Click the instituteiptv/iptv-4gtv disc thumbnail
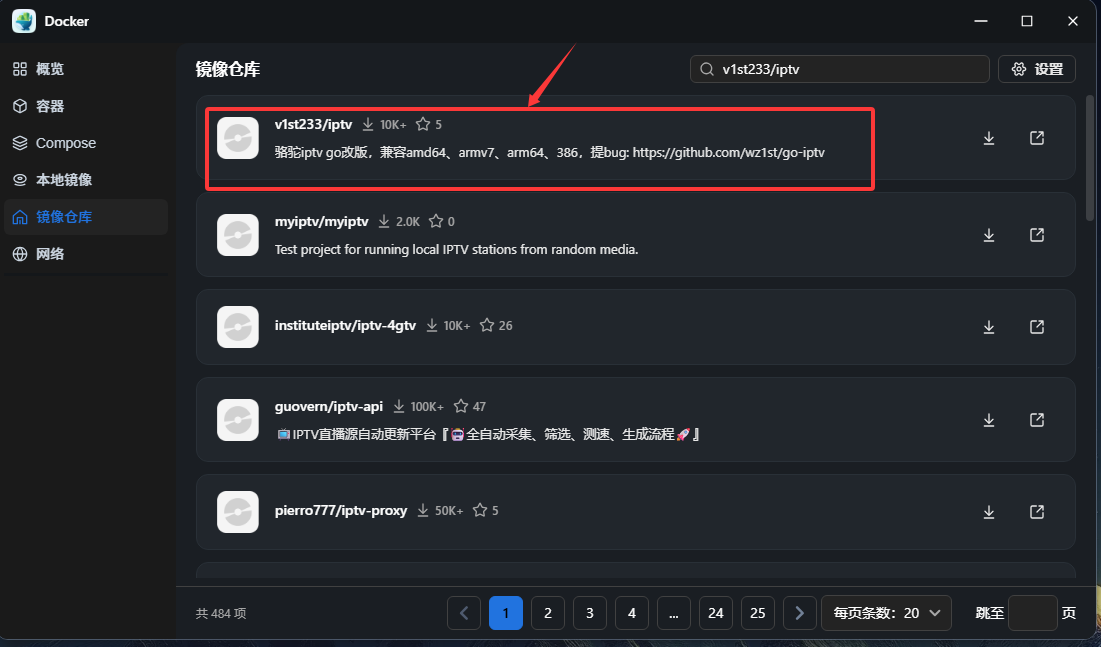 click(x=238, y=327)
